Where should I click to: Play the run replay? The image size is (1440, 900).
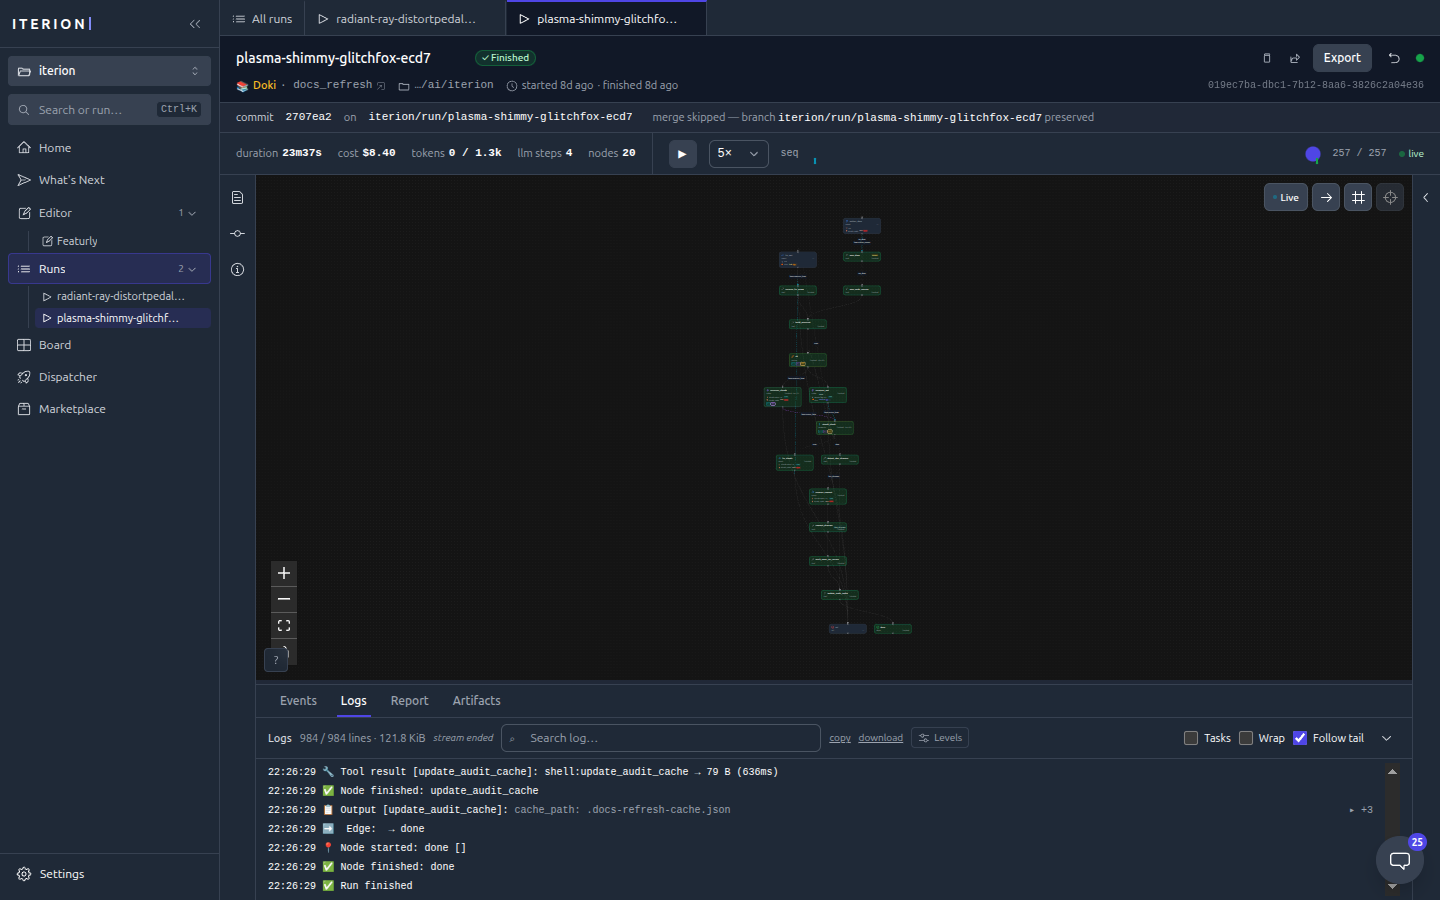(x=682, y=154)
